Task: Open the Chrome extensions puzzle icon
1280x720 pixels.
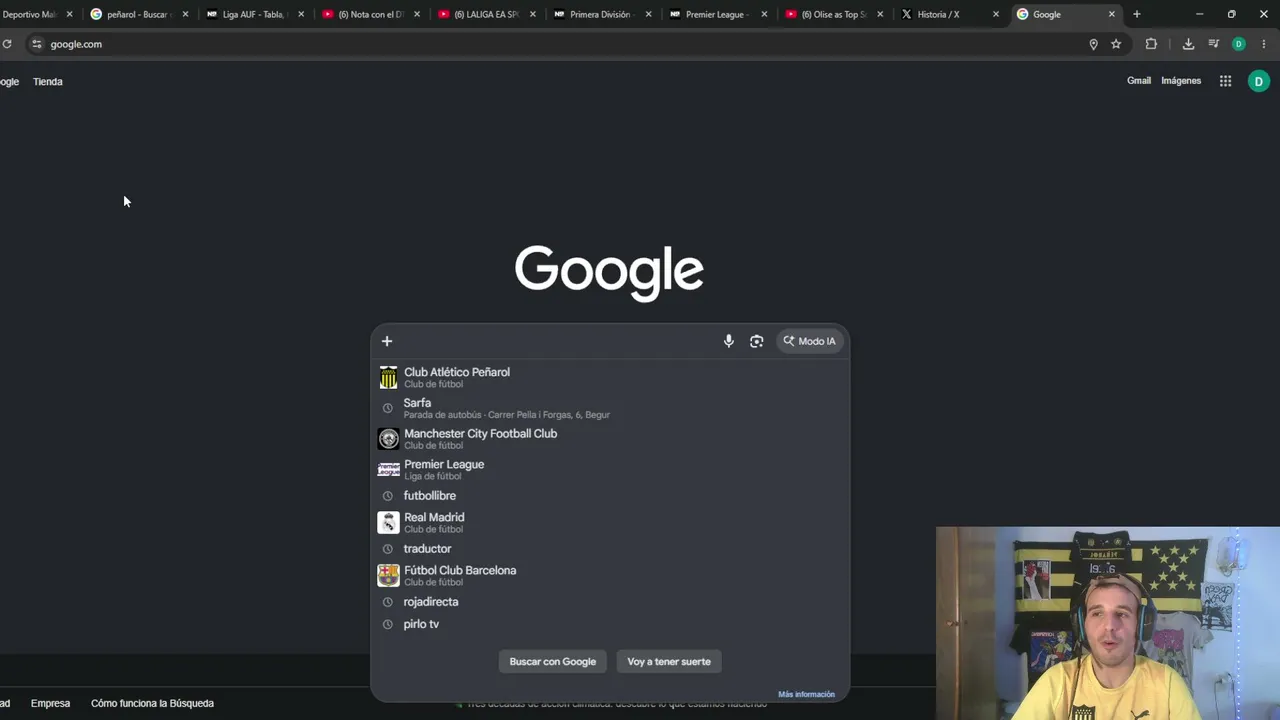Action: [1151, 44]
